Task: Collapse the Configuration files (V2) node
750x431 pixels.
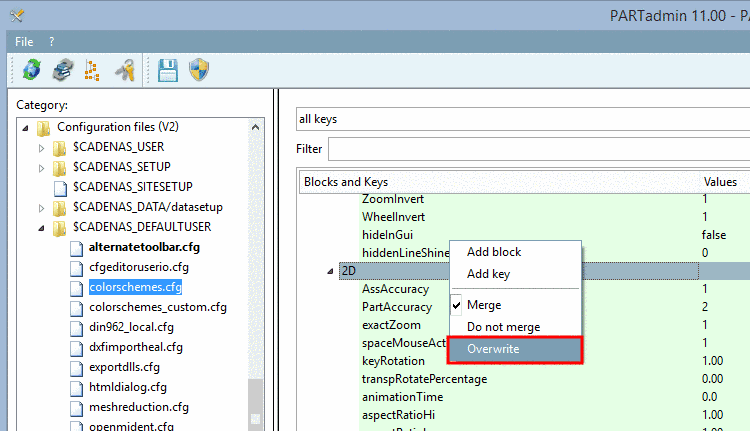Action: click(x=25, y=128)
